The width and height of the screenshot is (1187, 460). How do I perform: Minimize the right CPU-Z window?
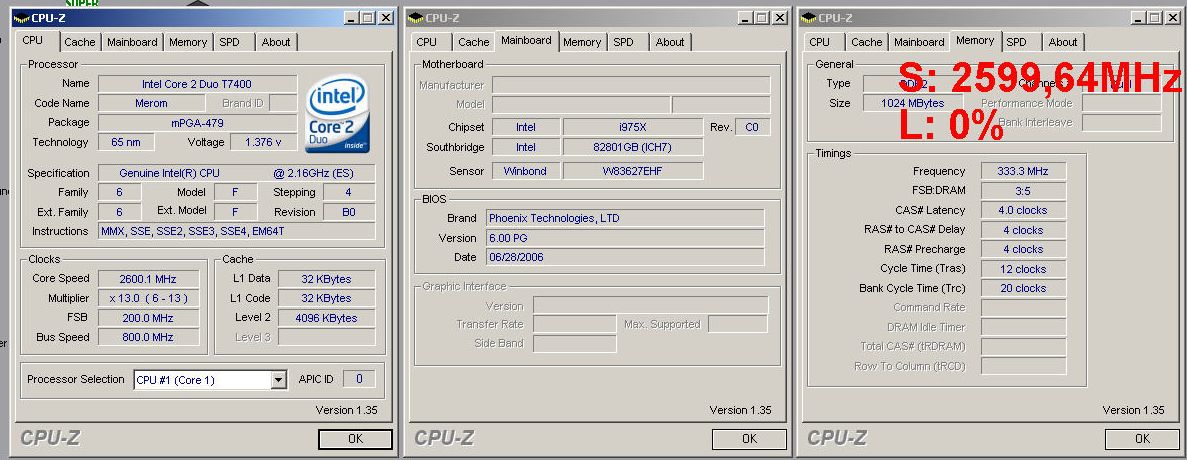1138,18
